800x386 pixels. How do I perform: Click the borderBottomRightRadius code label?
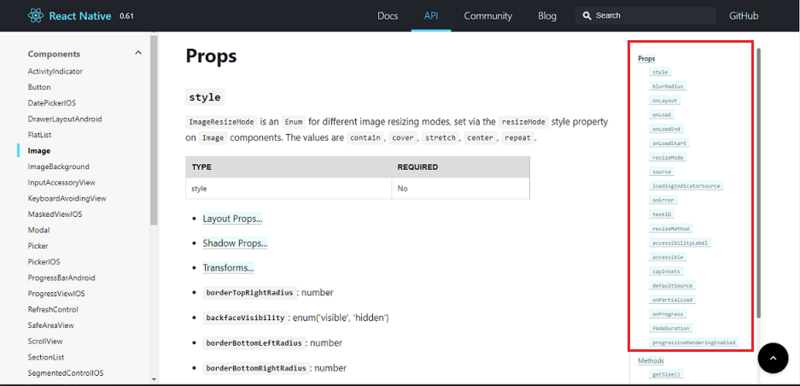coord(256,368)
